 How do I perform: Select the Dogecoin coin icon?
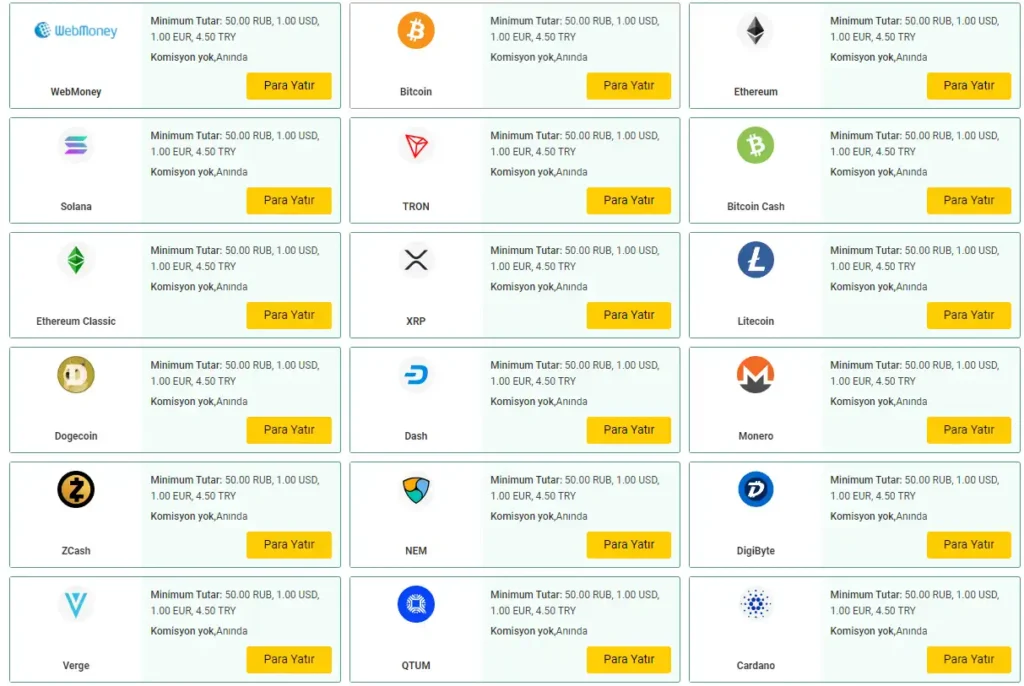pos(76,375)
